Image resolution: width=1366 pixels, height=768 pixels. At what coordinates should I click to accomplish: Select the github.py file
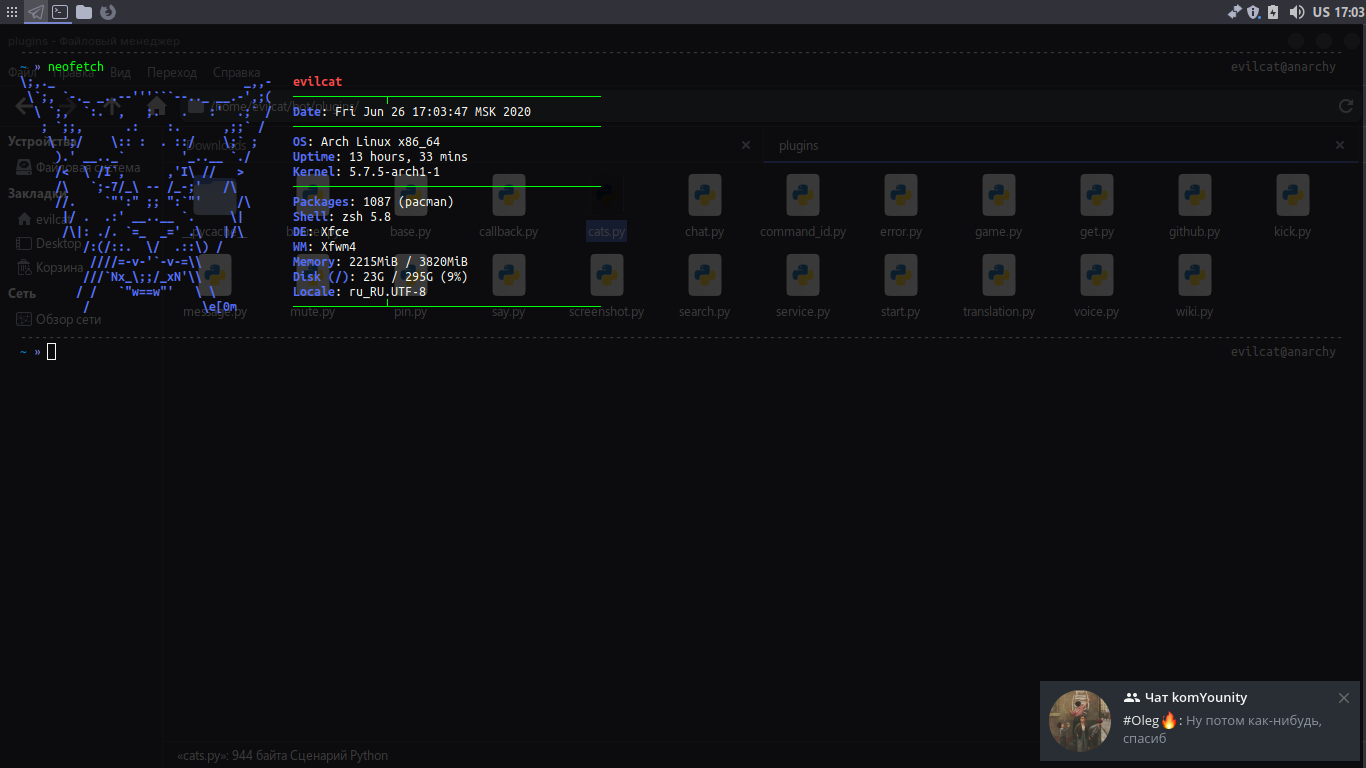point(1194,207)
